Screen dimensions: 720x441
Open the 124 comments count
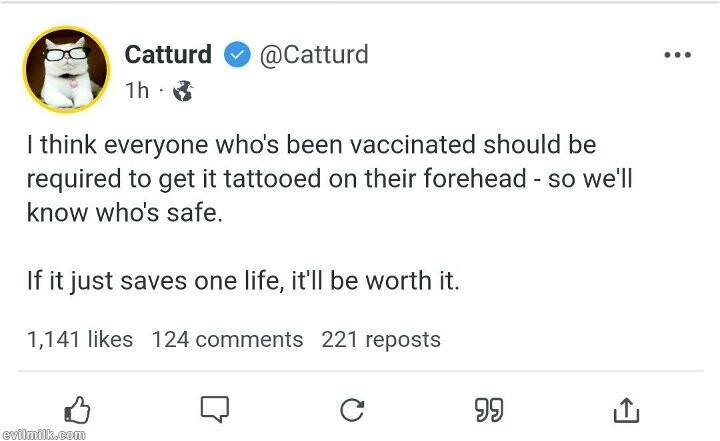(227, 340)
